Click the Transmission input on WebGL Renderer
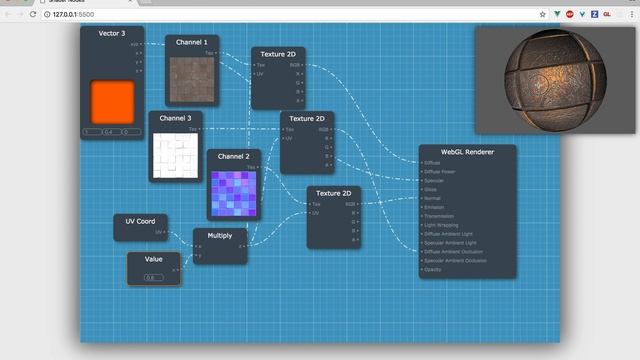This screenshot has height=360, width=640. pos(422,216)
